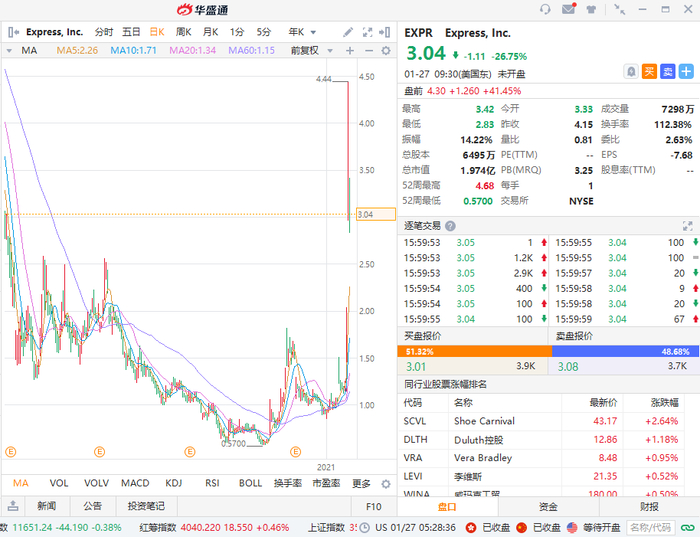Click the blue sell-side 48.68% bar
Screen dimensions: 700x537
[x=626, y=351]
